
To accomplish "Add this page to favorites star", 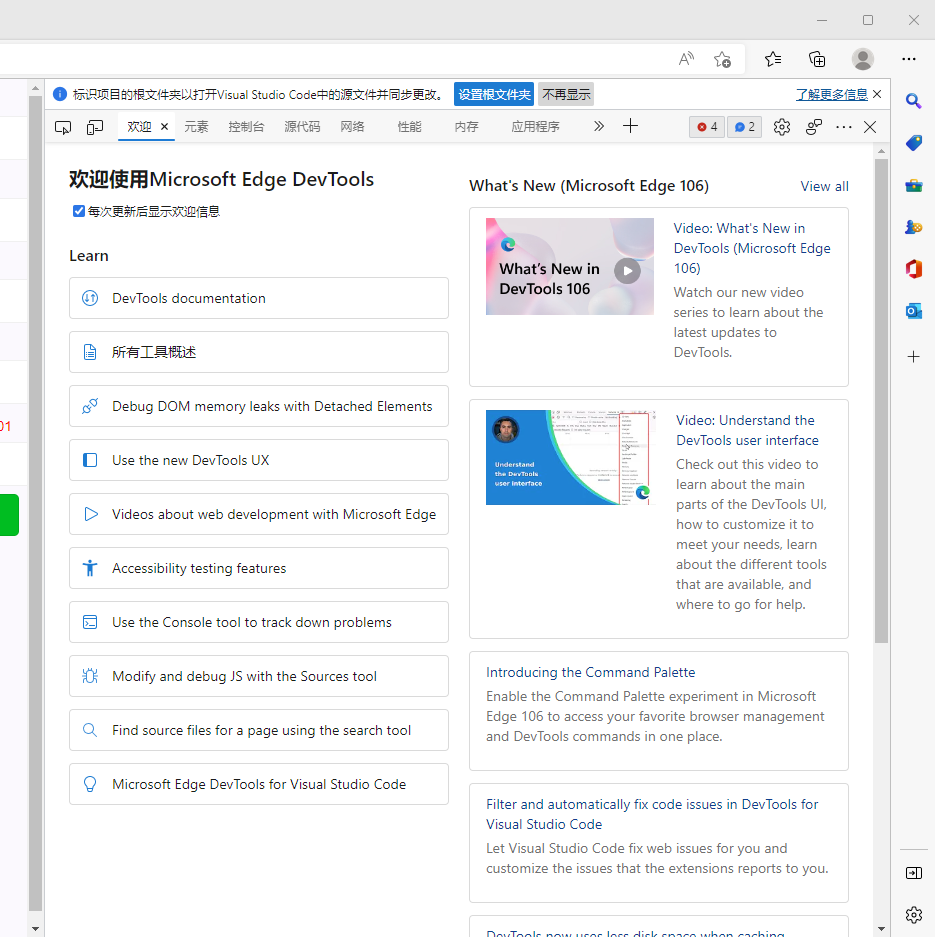I will (x=722, y=59).
